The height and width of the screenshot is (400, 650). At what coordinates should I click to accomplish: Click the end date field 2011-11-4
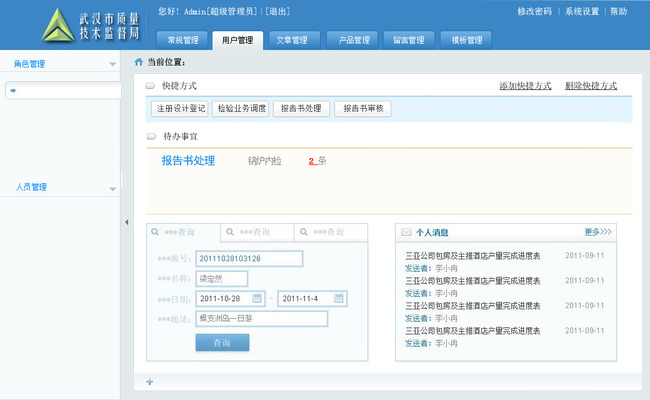pyautogui.click(x=313, y=298)
